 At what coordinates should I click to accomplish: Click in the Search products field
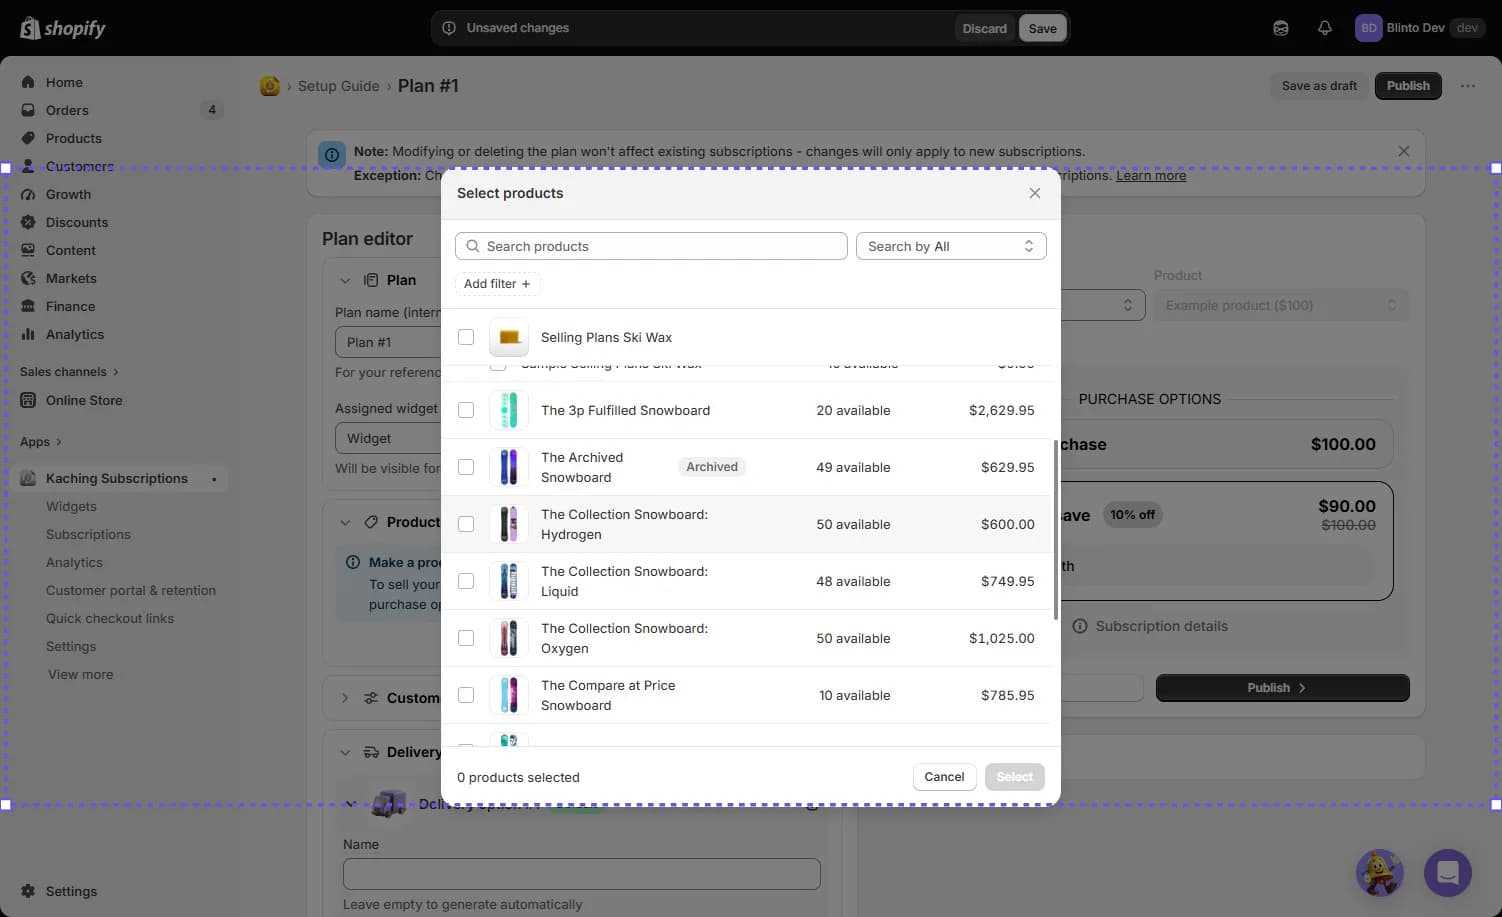[x=651, y=246]
